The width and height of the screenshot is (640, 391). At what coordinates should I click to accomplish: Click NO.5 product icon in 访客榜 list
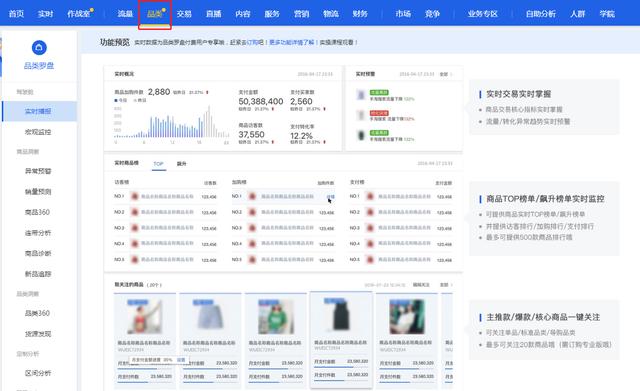134,259
